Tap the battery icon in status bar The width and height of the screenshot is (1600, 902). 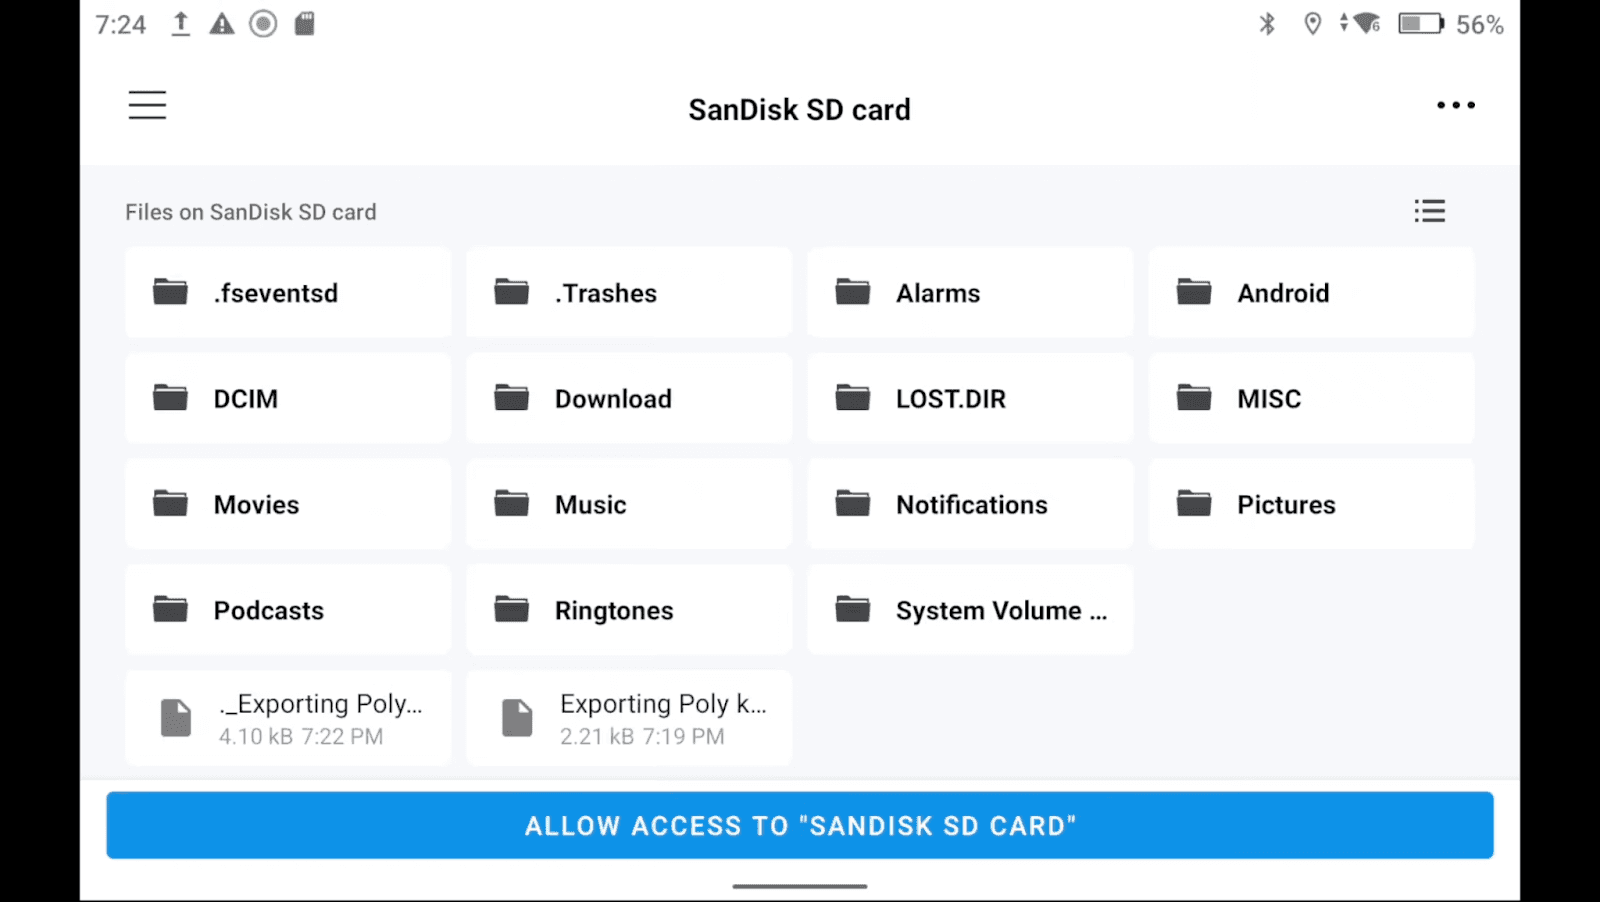tap(1420, 23)
